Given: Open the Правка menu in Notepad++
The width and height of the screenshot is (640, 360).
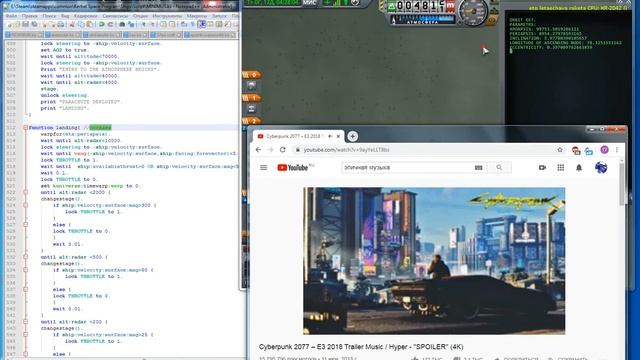Looking at the screenshot, I should 30,16.
